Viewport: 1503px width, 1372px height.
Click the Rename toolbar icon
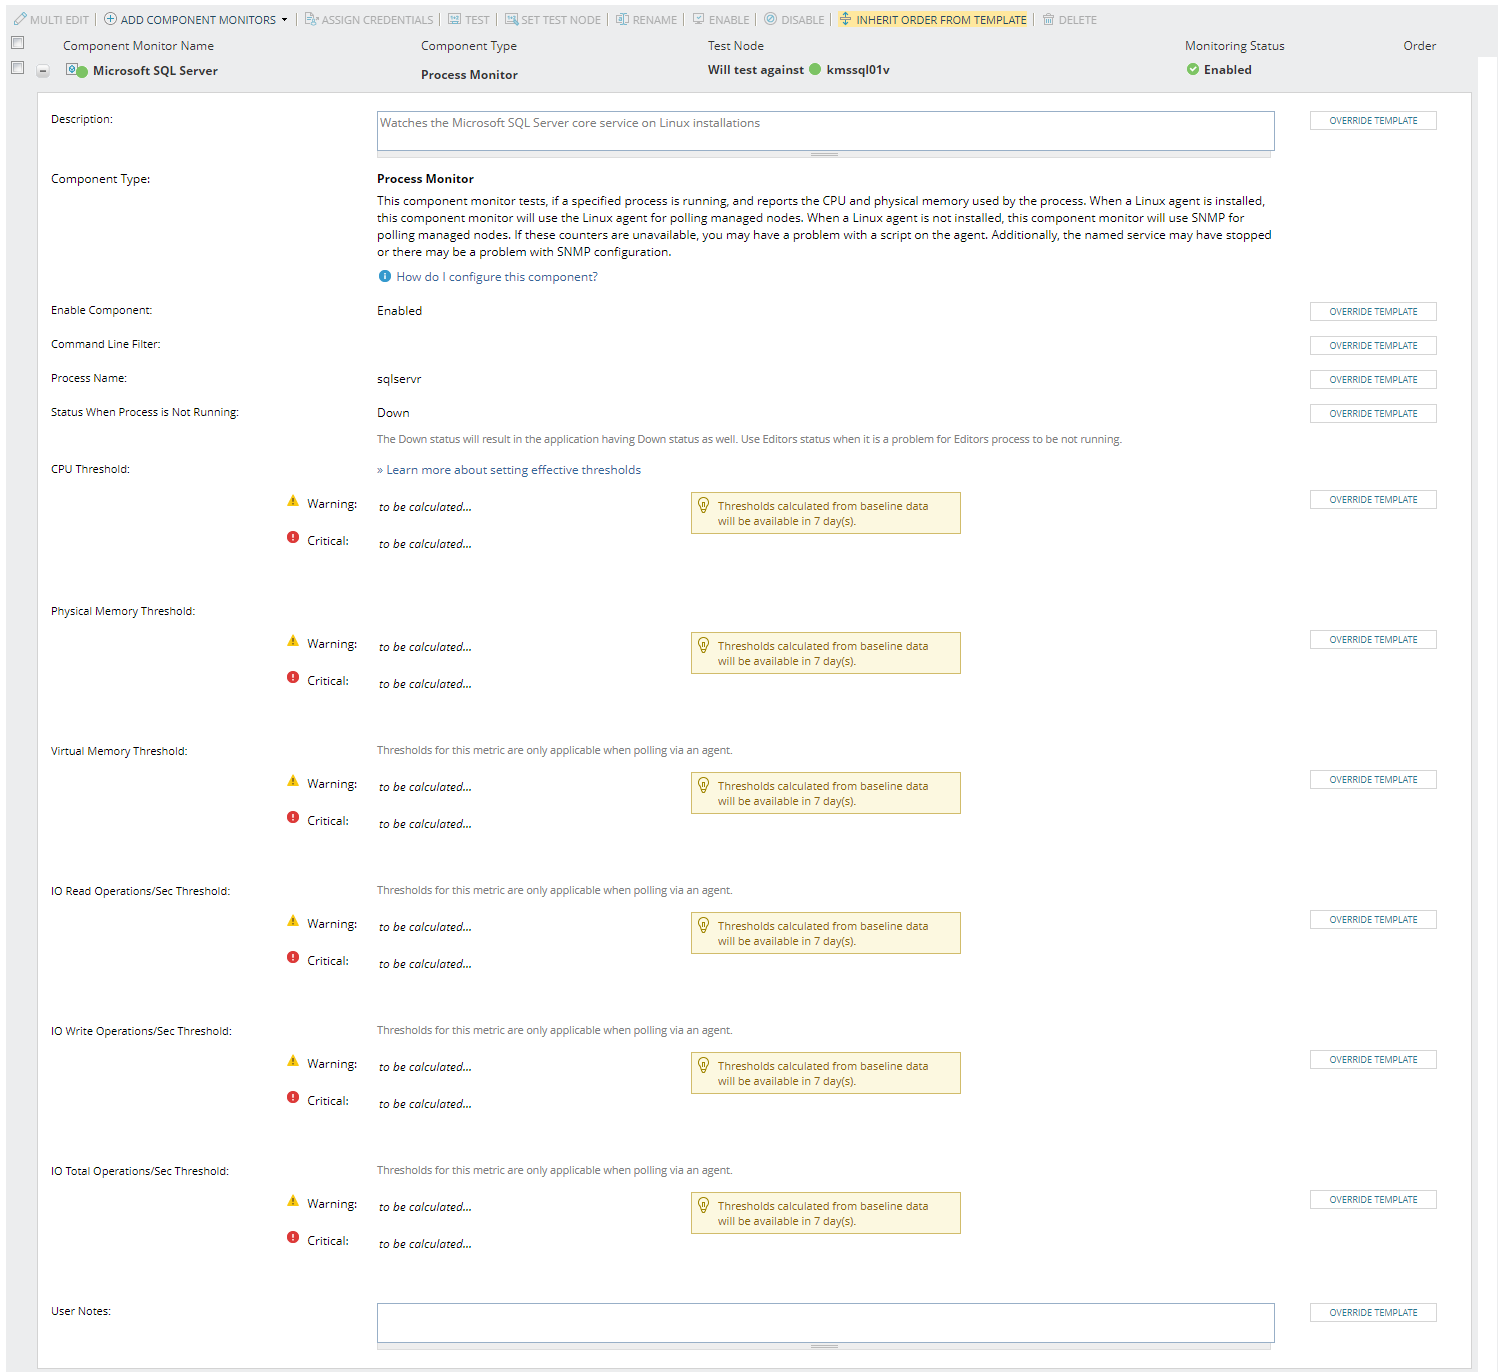point(622,19)
